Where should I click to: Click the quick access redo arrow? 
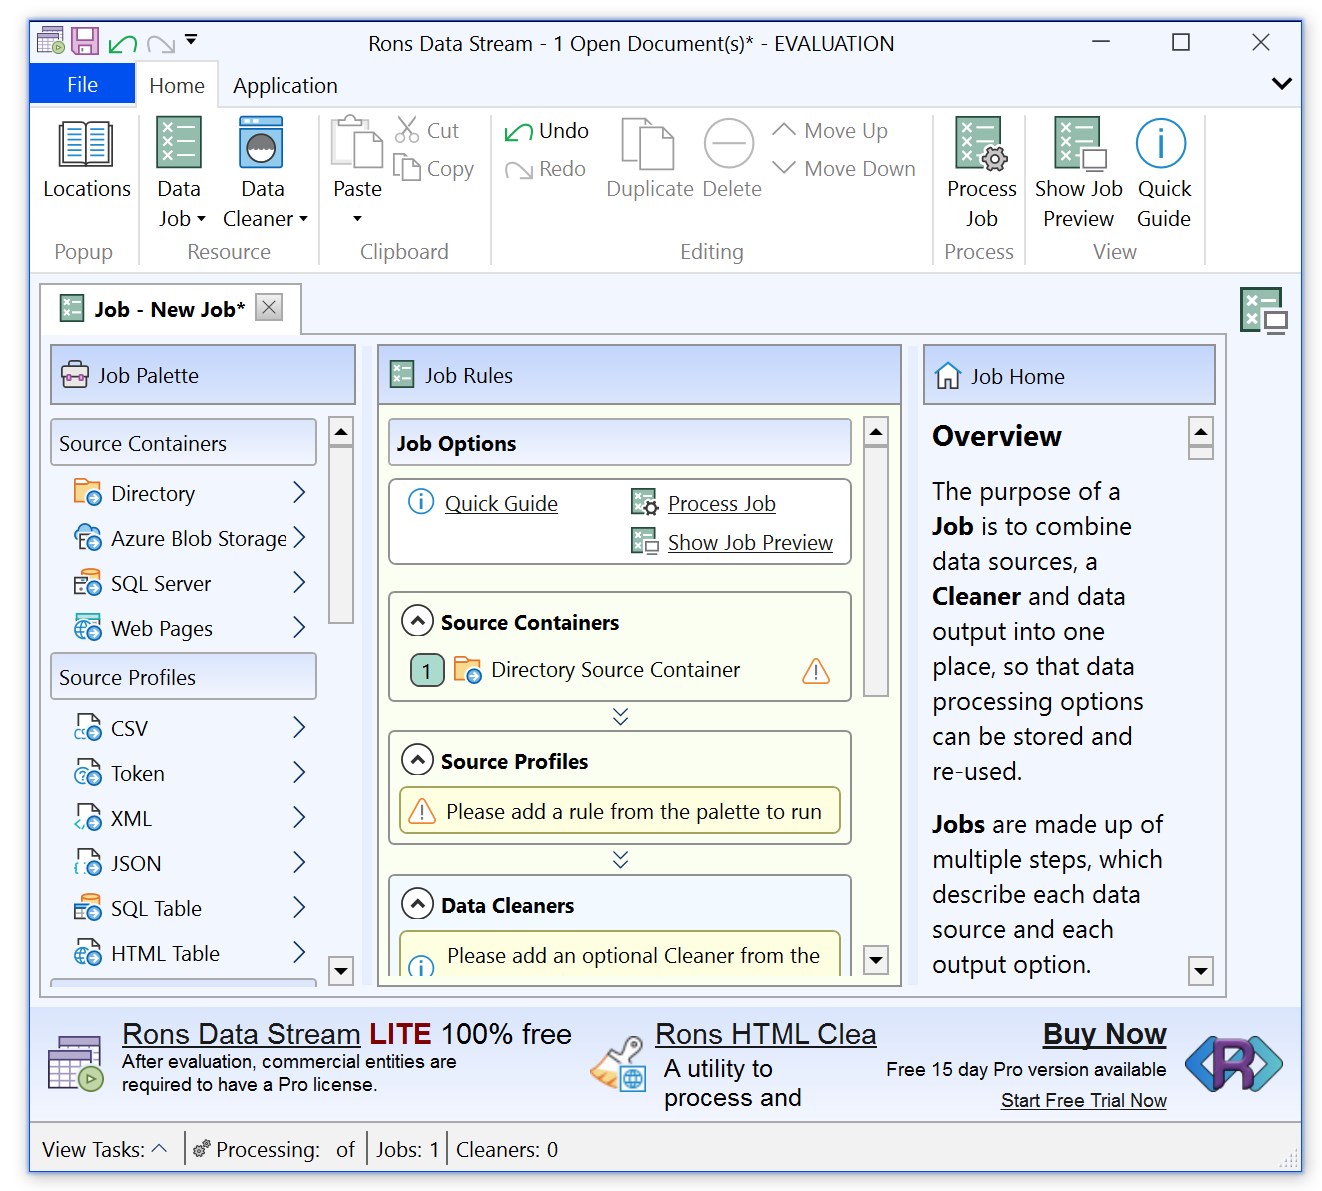pos(160,44)
